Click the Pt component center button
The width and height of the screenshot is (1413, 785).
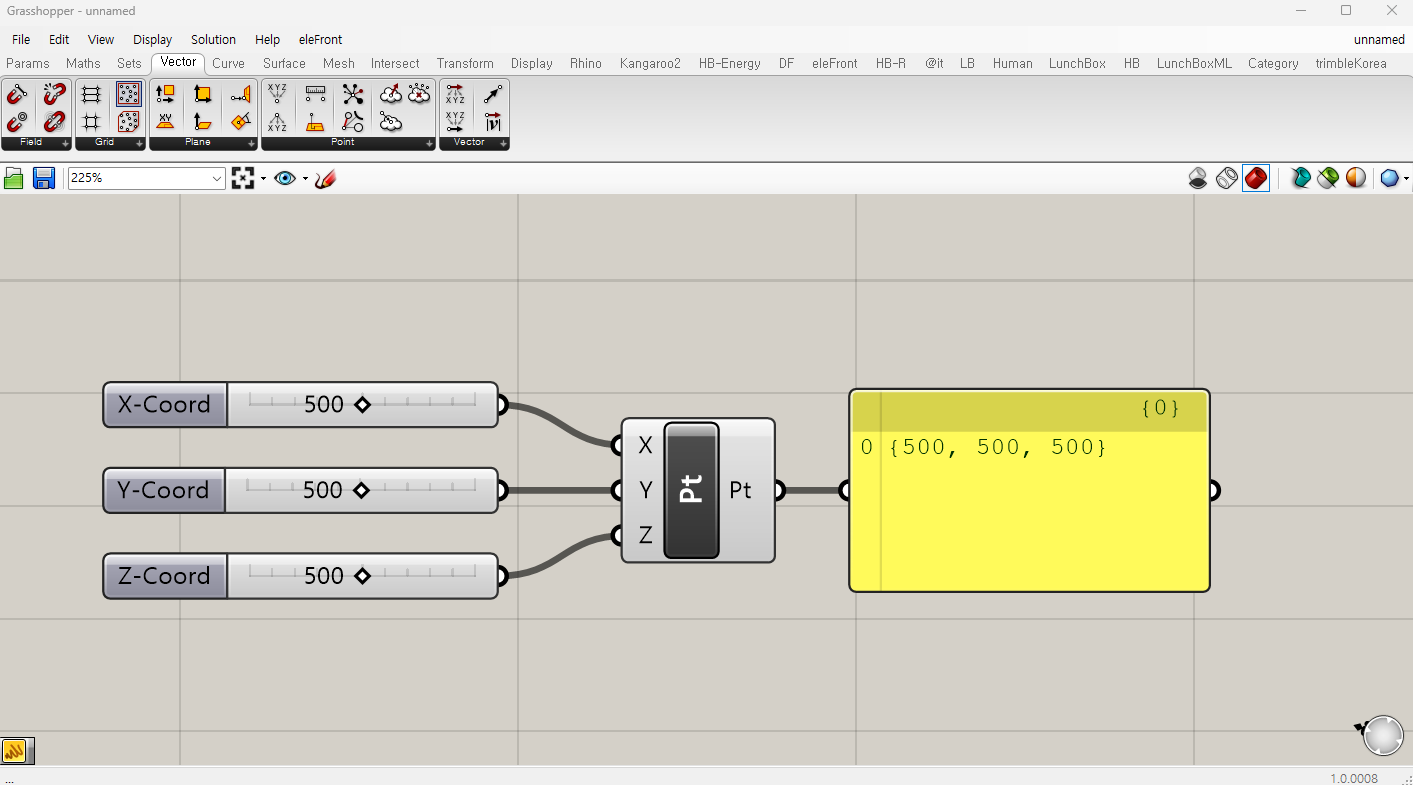[x=691, y=490]
